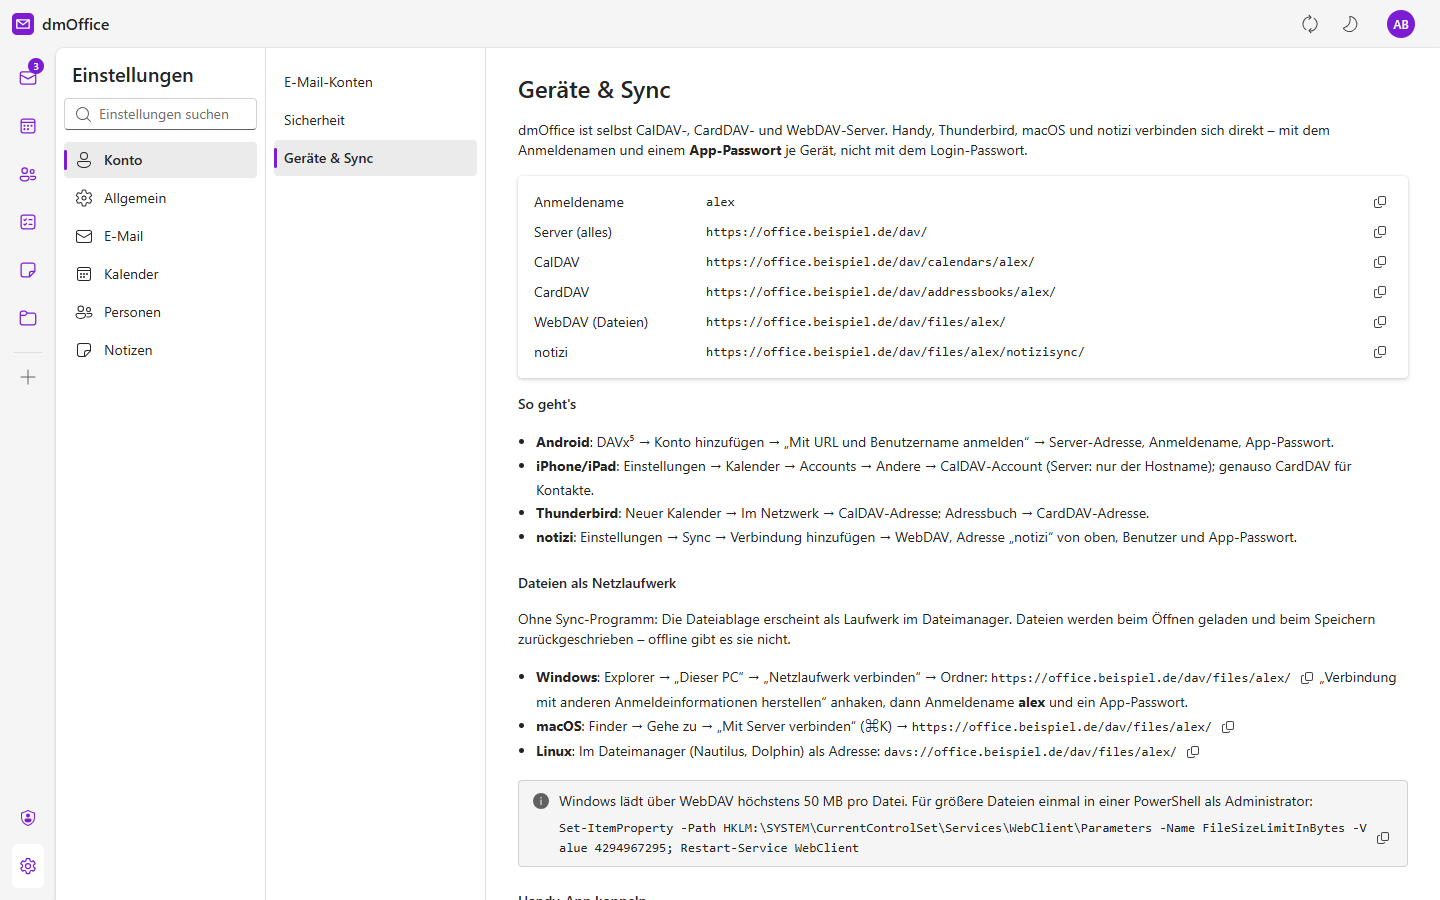Toggle dark mode with the moon icon
The image size is (1440, 900).
1350,24
